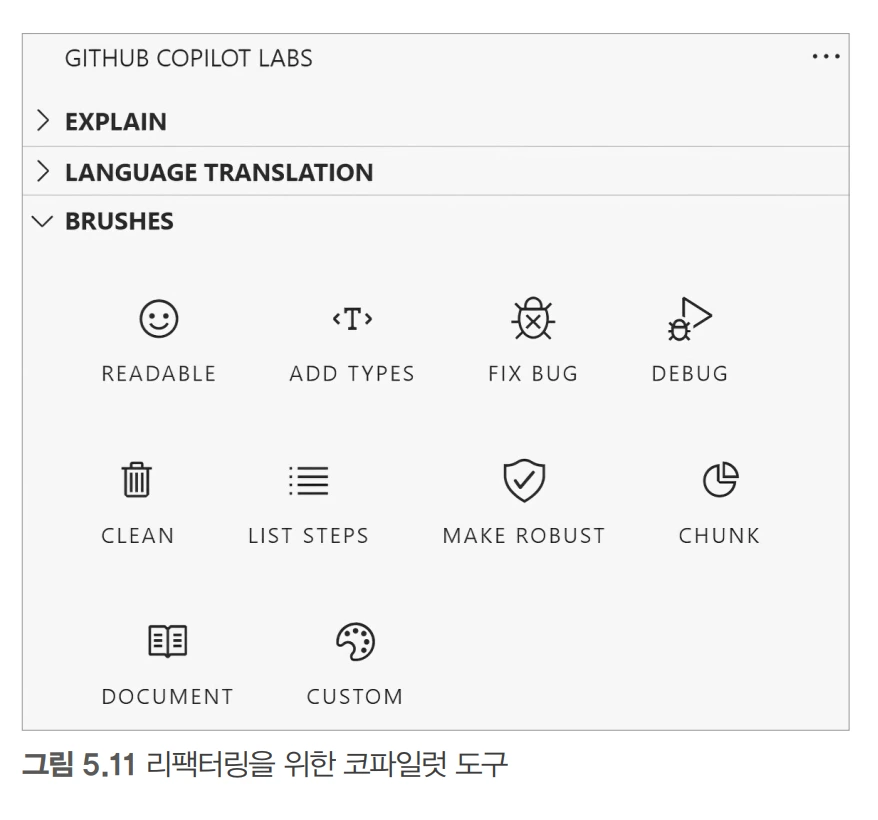
Task: Click the GITHUB COPILOT LABS panel title
Action: 189,58
